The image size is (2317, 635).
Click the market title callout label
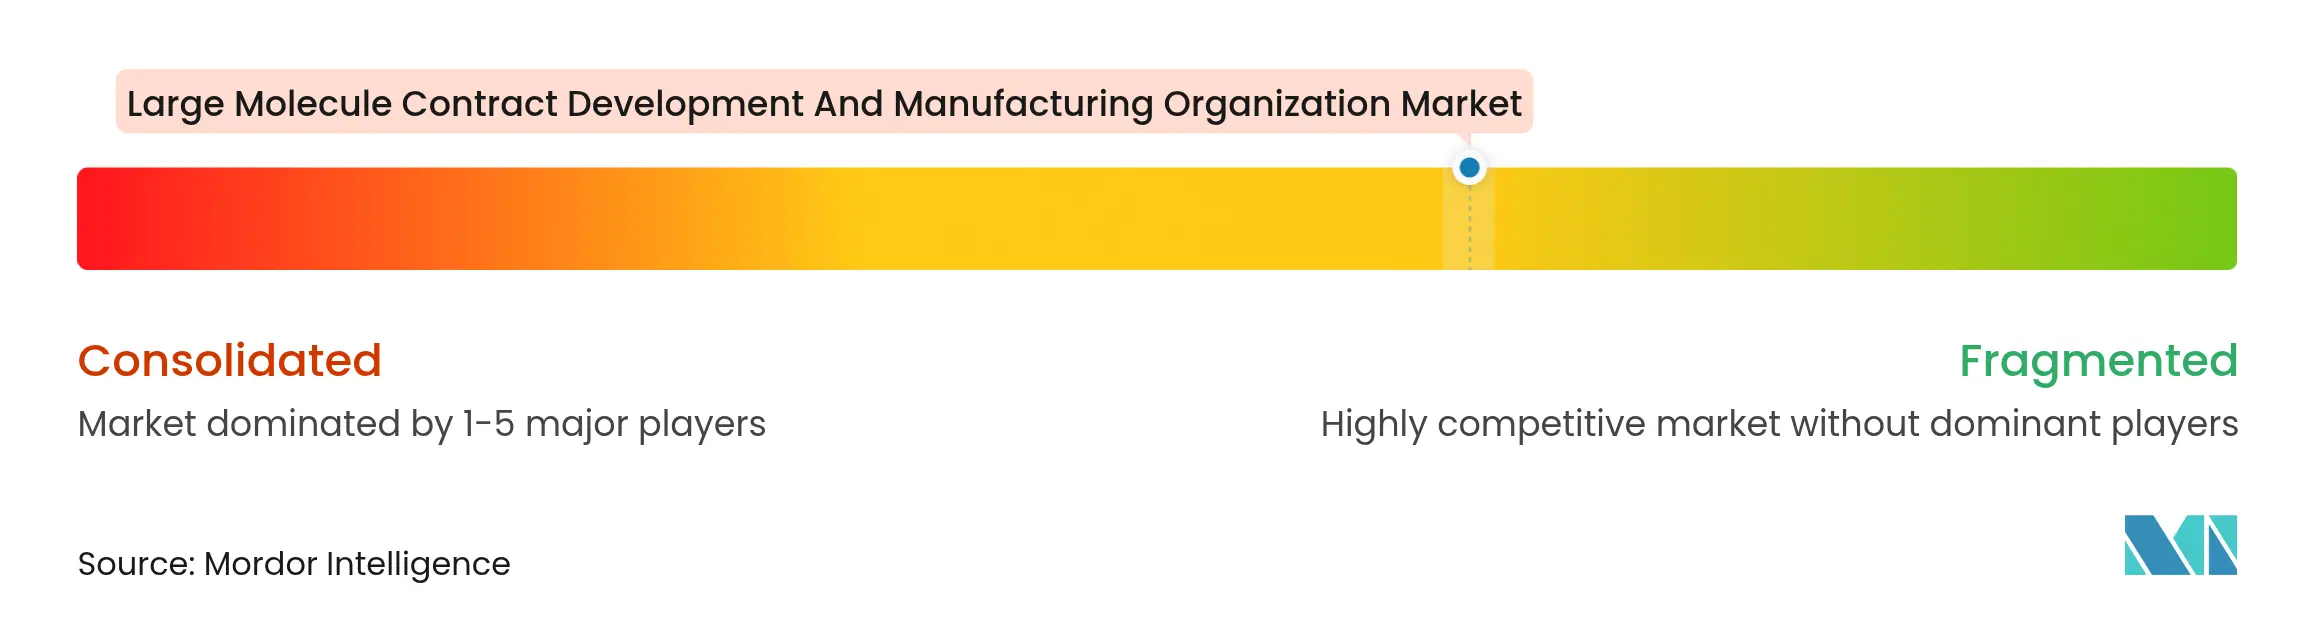(x=823, y=103)
